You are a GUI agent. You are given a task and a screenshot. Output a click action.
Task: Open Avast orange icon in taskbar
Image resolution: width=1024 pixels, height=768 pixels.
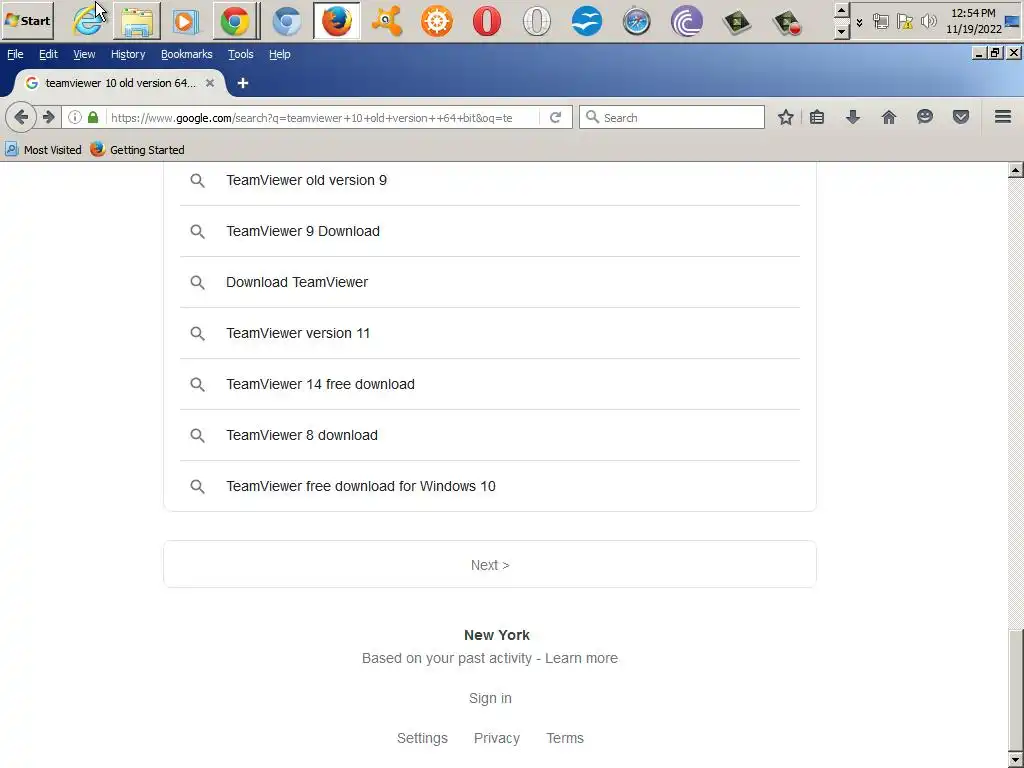coord(387,21)
